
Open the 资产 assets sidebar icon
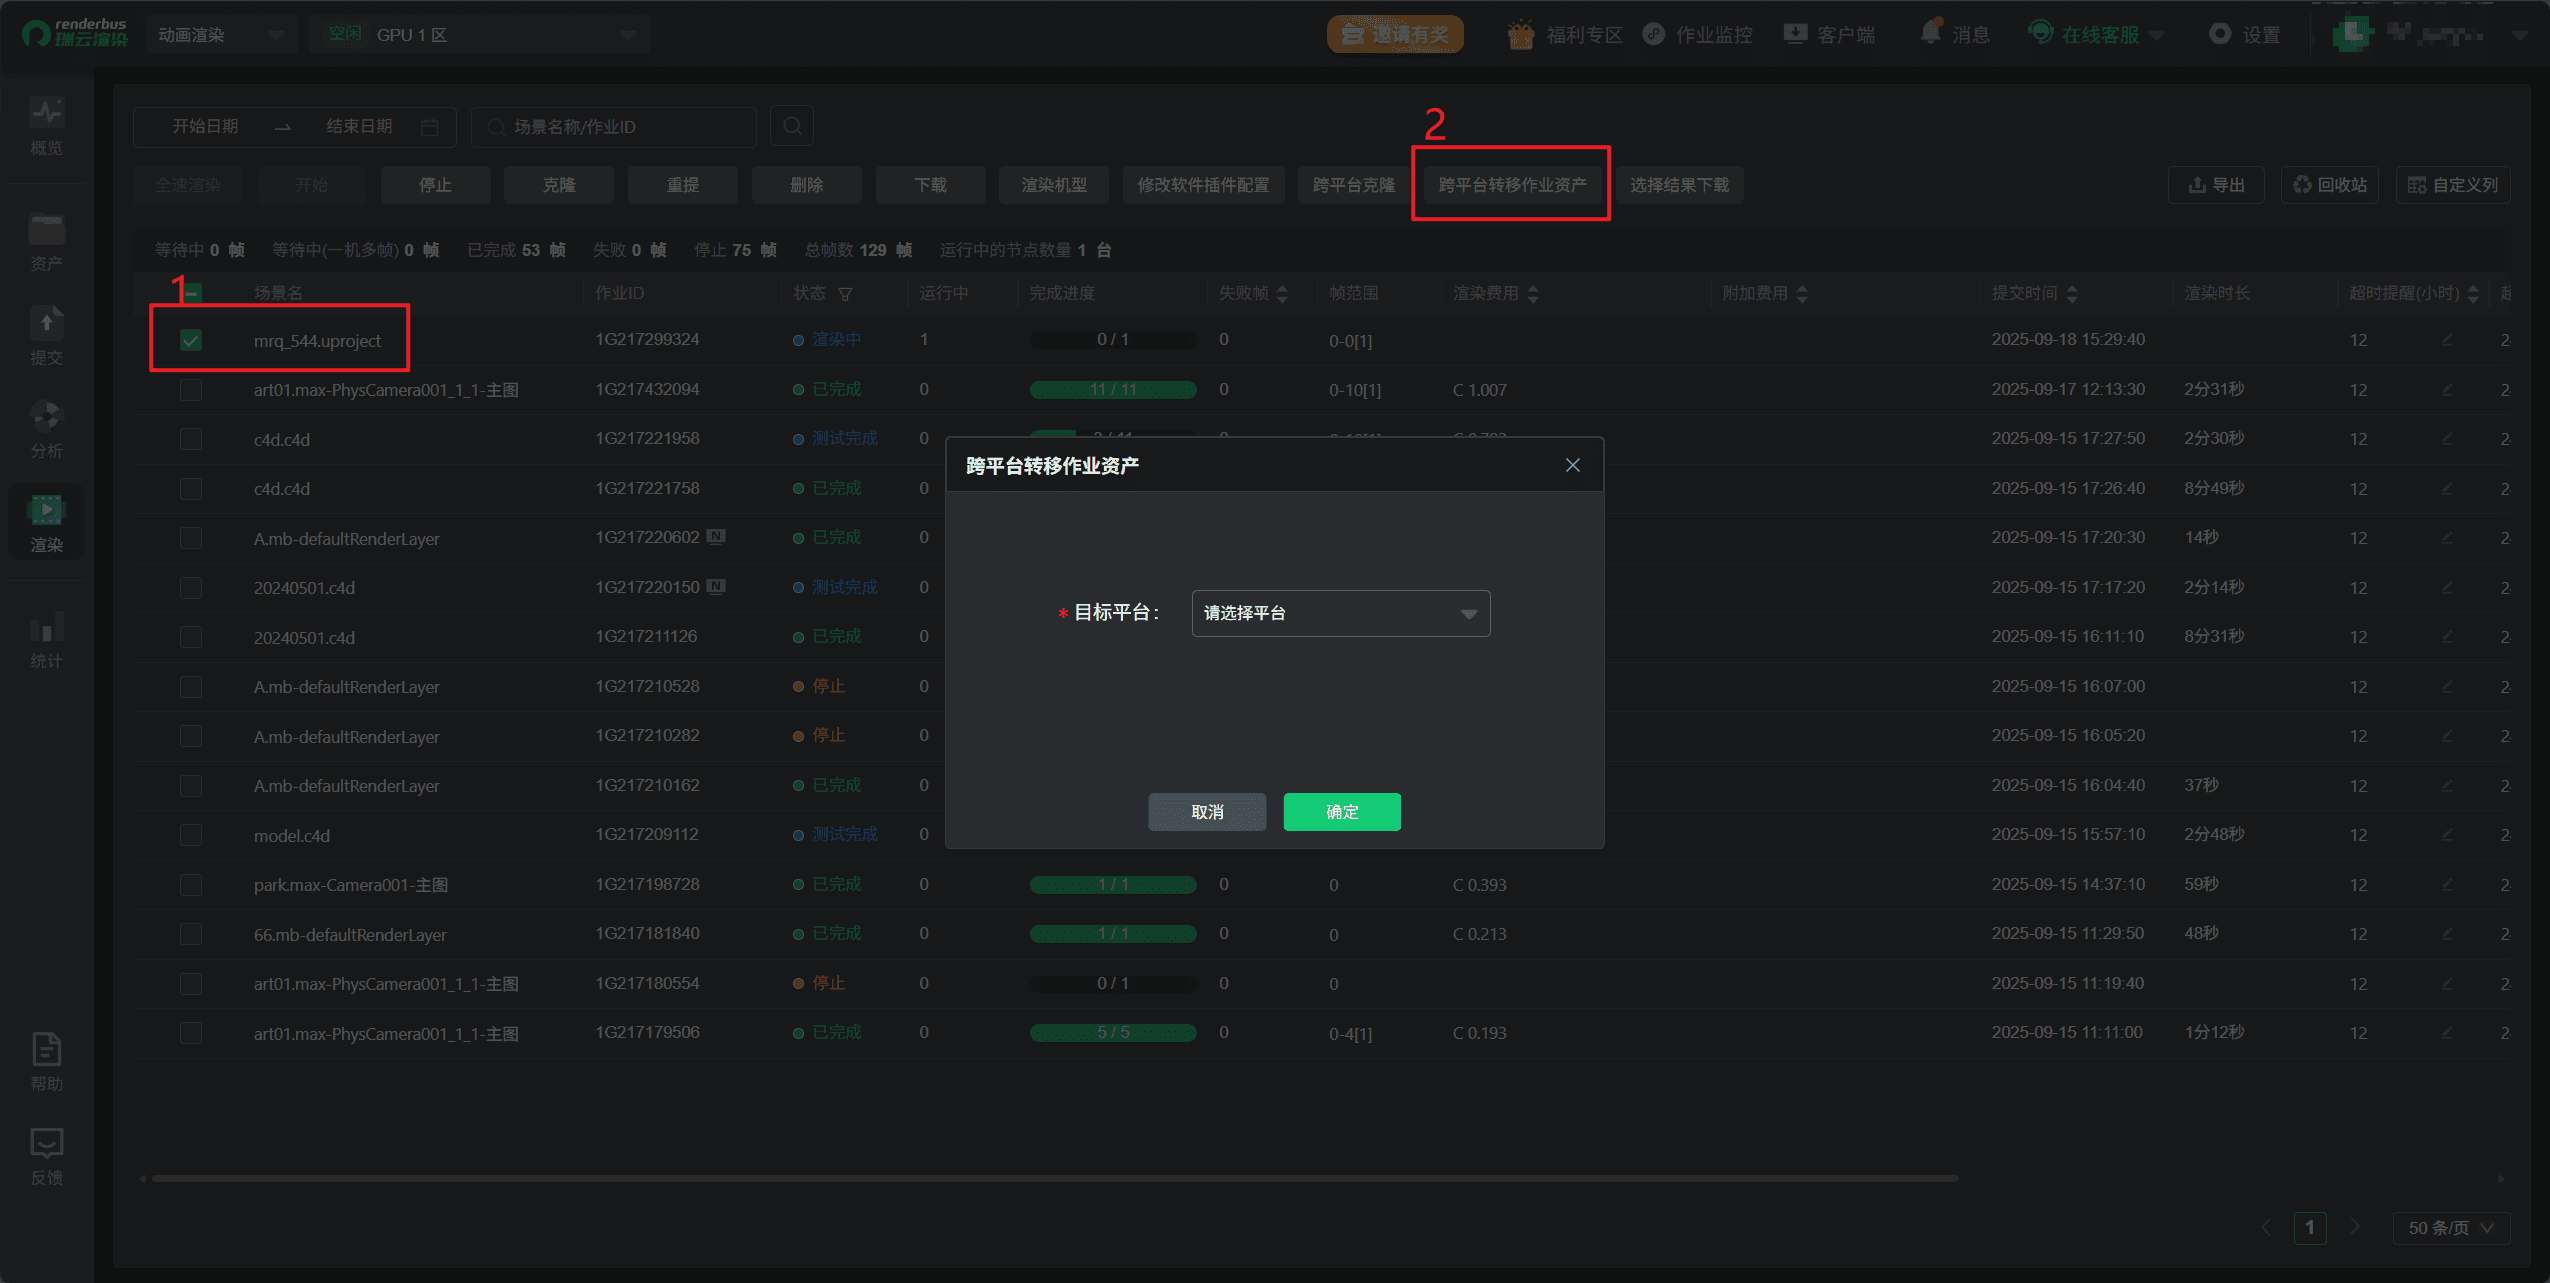[46, 243]
